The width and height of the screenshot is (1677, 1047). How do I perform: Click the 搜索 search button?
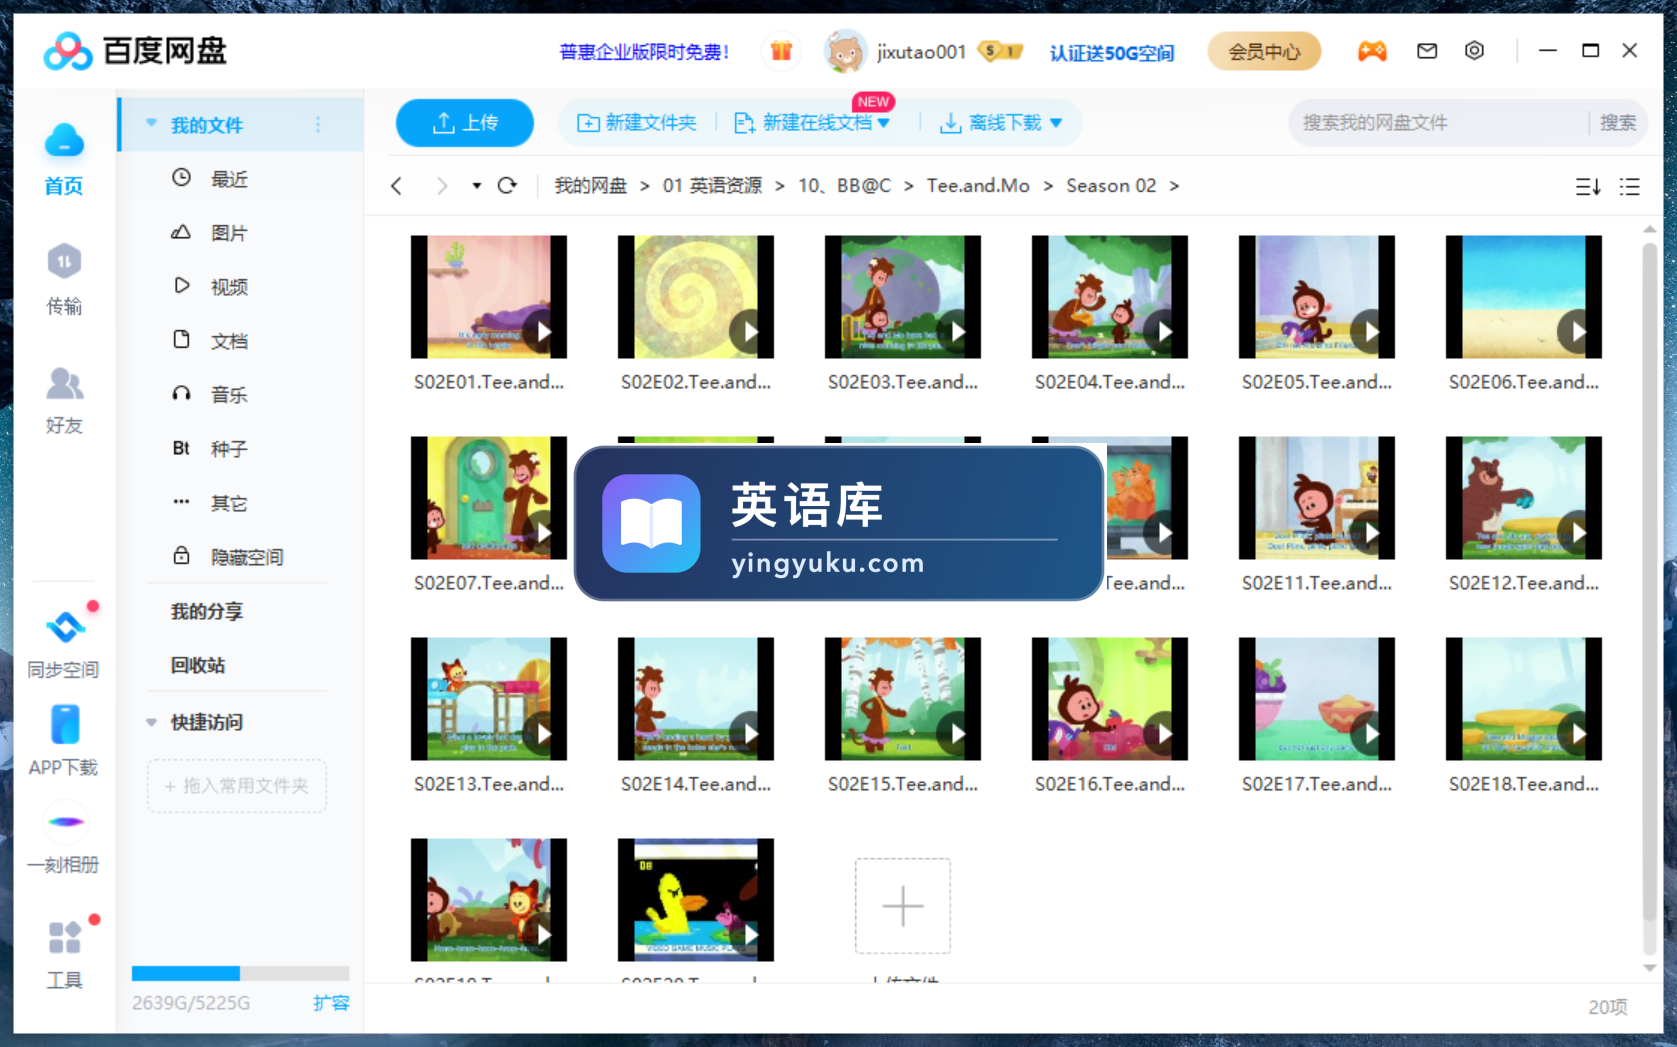[1617, 123]
